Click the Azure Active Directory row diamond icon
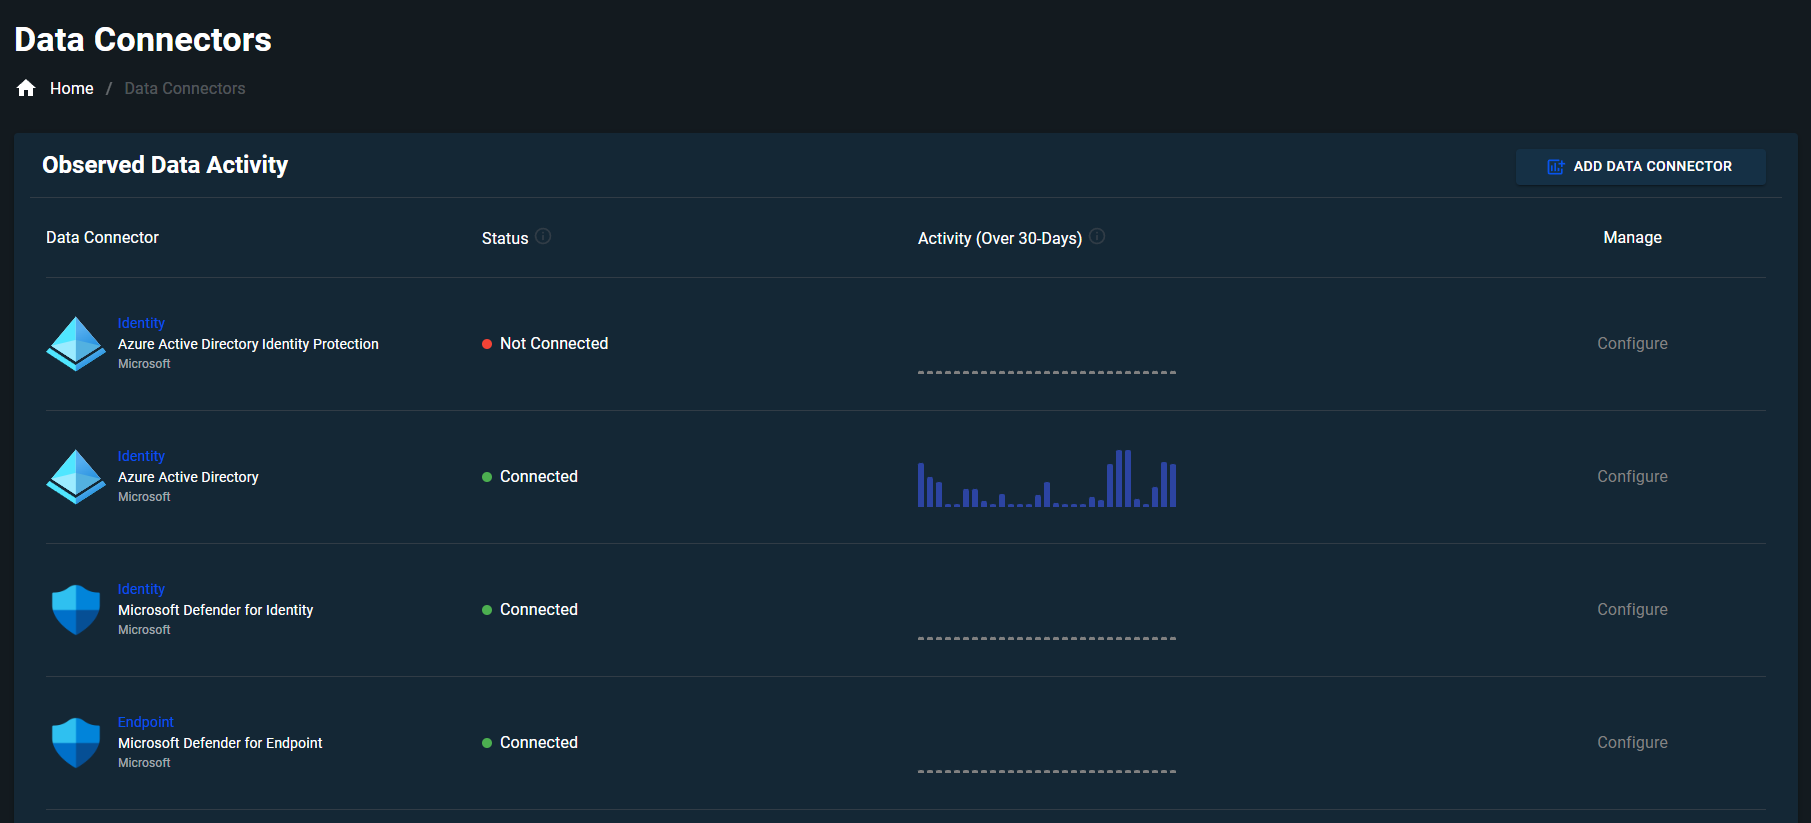 click(76, 476)
